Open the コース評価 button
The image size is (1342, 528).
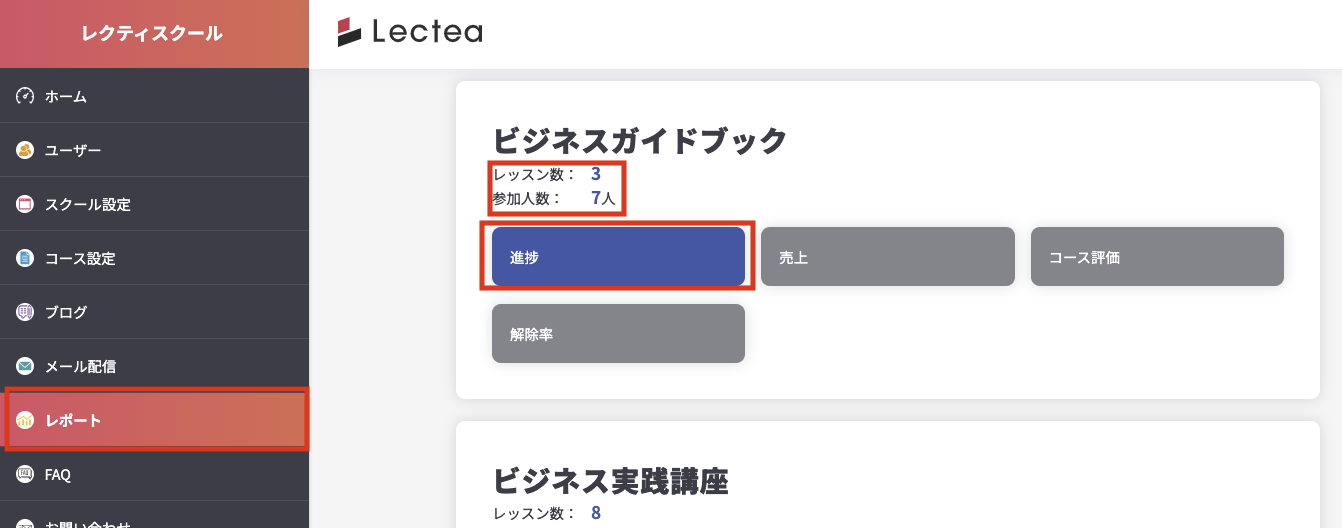tap(1156, 257)
